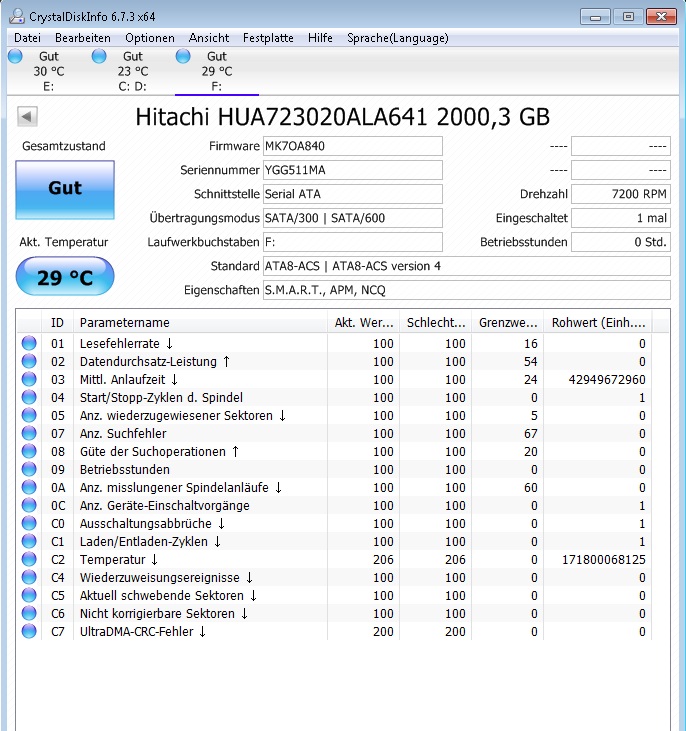Click the Standard field ATA8-ACS version 4
The image size is (686, 731).
[467, 266]
